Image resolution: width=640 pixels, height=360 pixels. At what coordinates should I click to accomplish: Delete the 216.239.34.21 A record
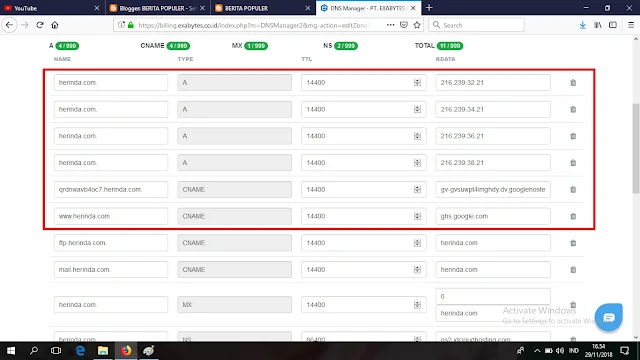[573, 109]
